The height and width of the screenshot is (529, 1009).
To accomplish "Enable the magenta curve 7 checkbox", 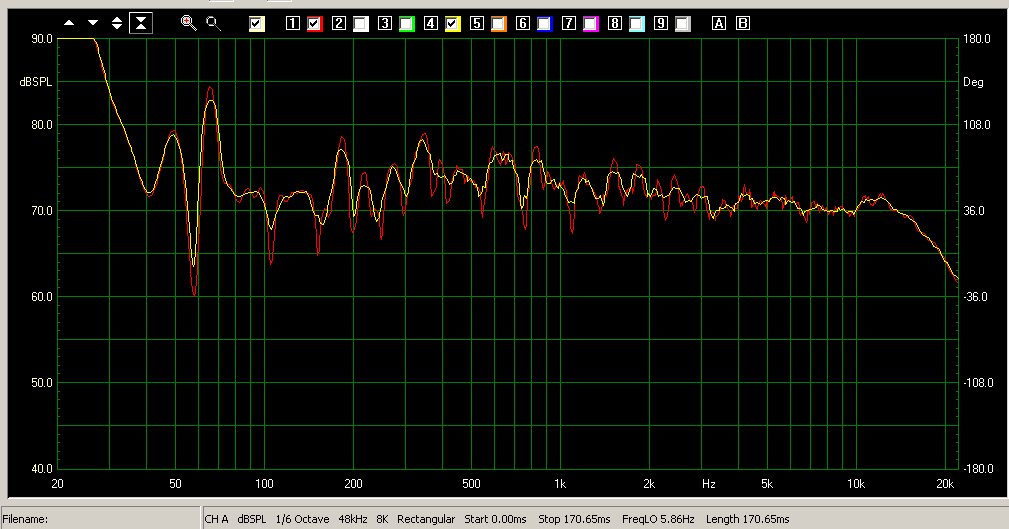I will point(590,23).
